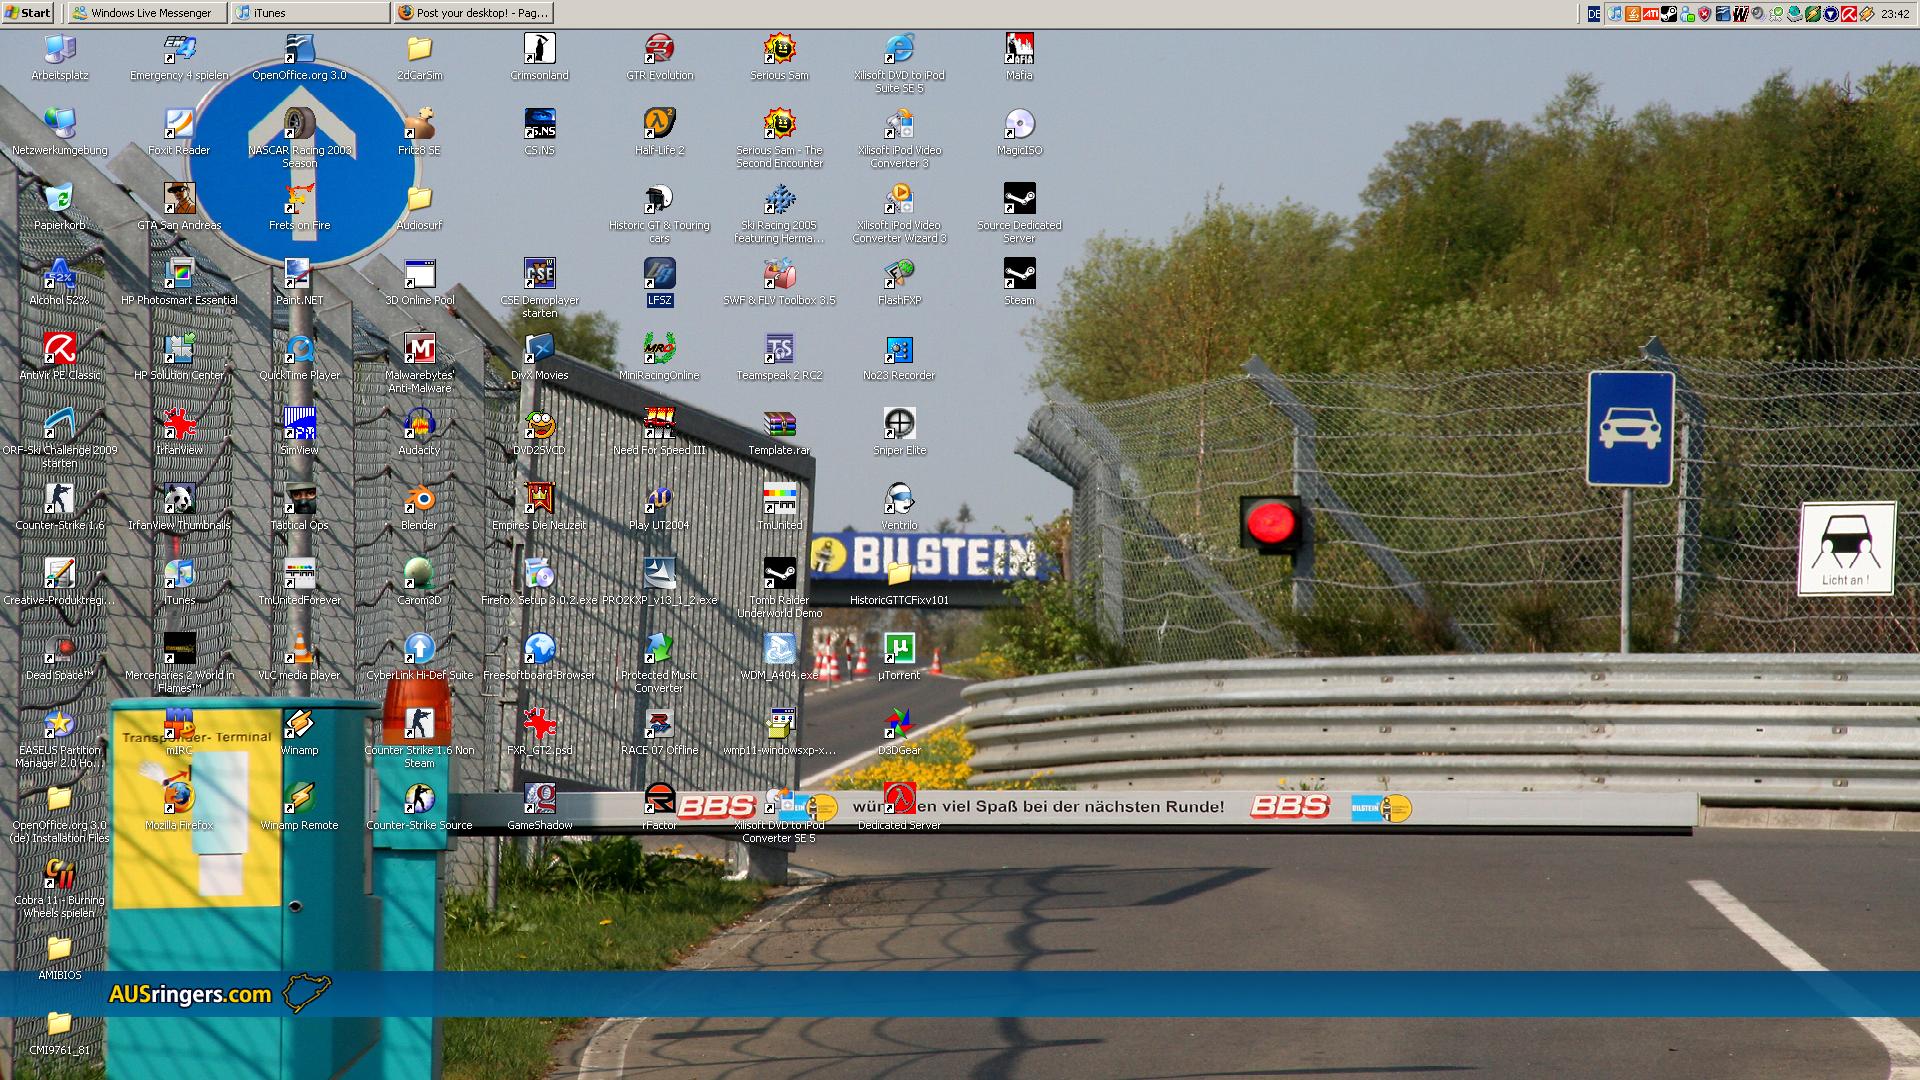Select the Papierkorb recycle bin
Screen dimensions: 1920x1080
click(x=59, y=199)
